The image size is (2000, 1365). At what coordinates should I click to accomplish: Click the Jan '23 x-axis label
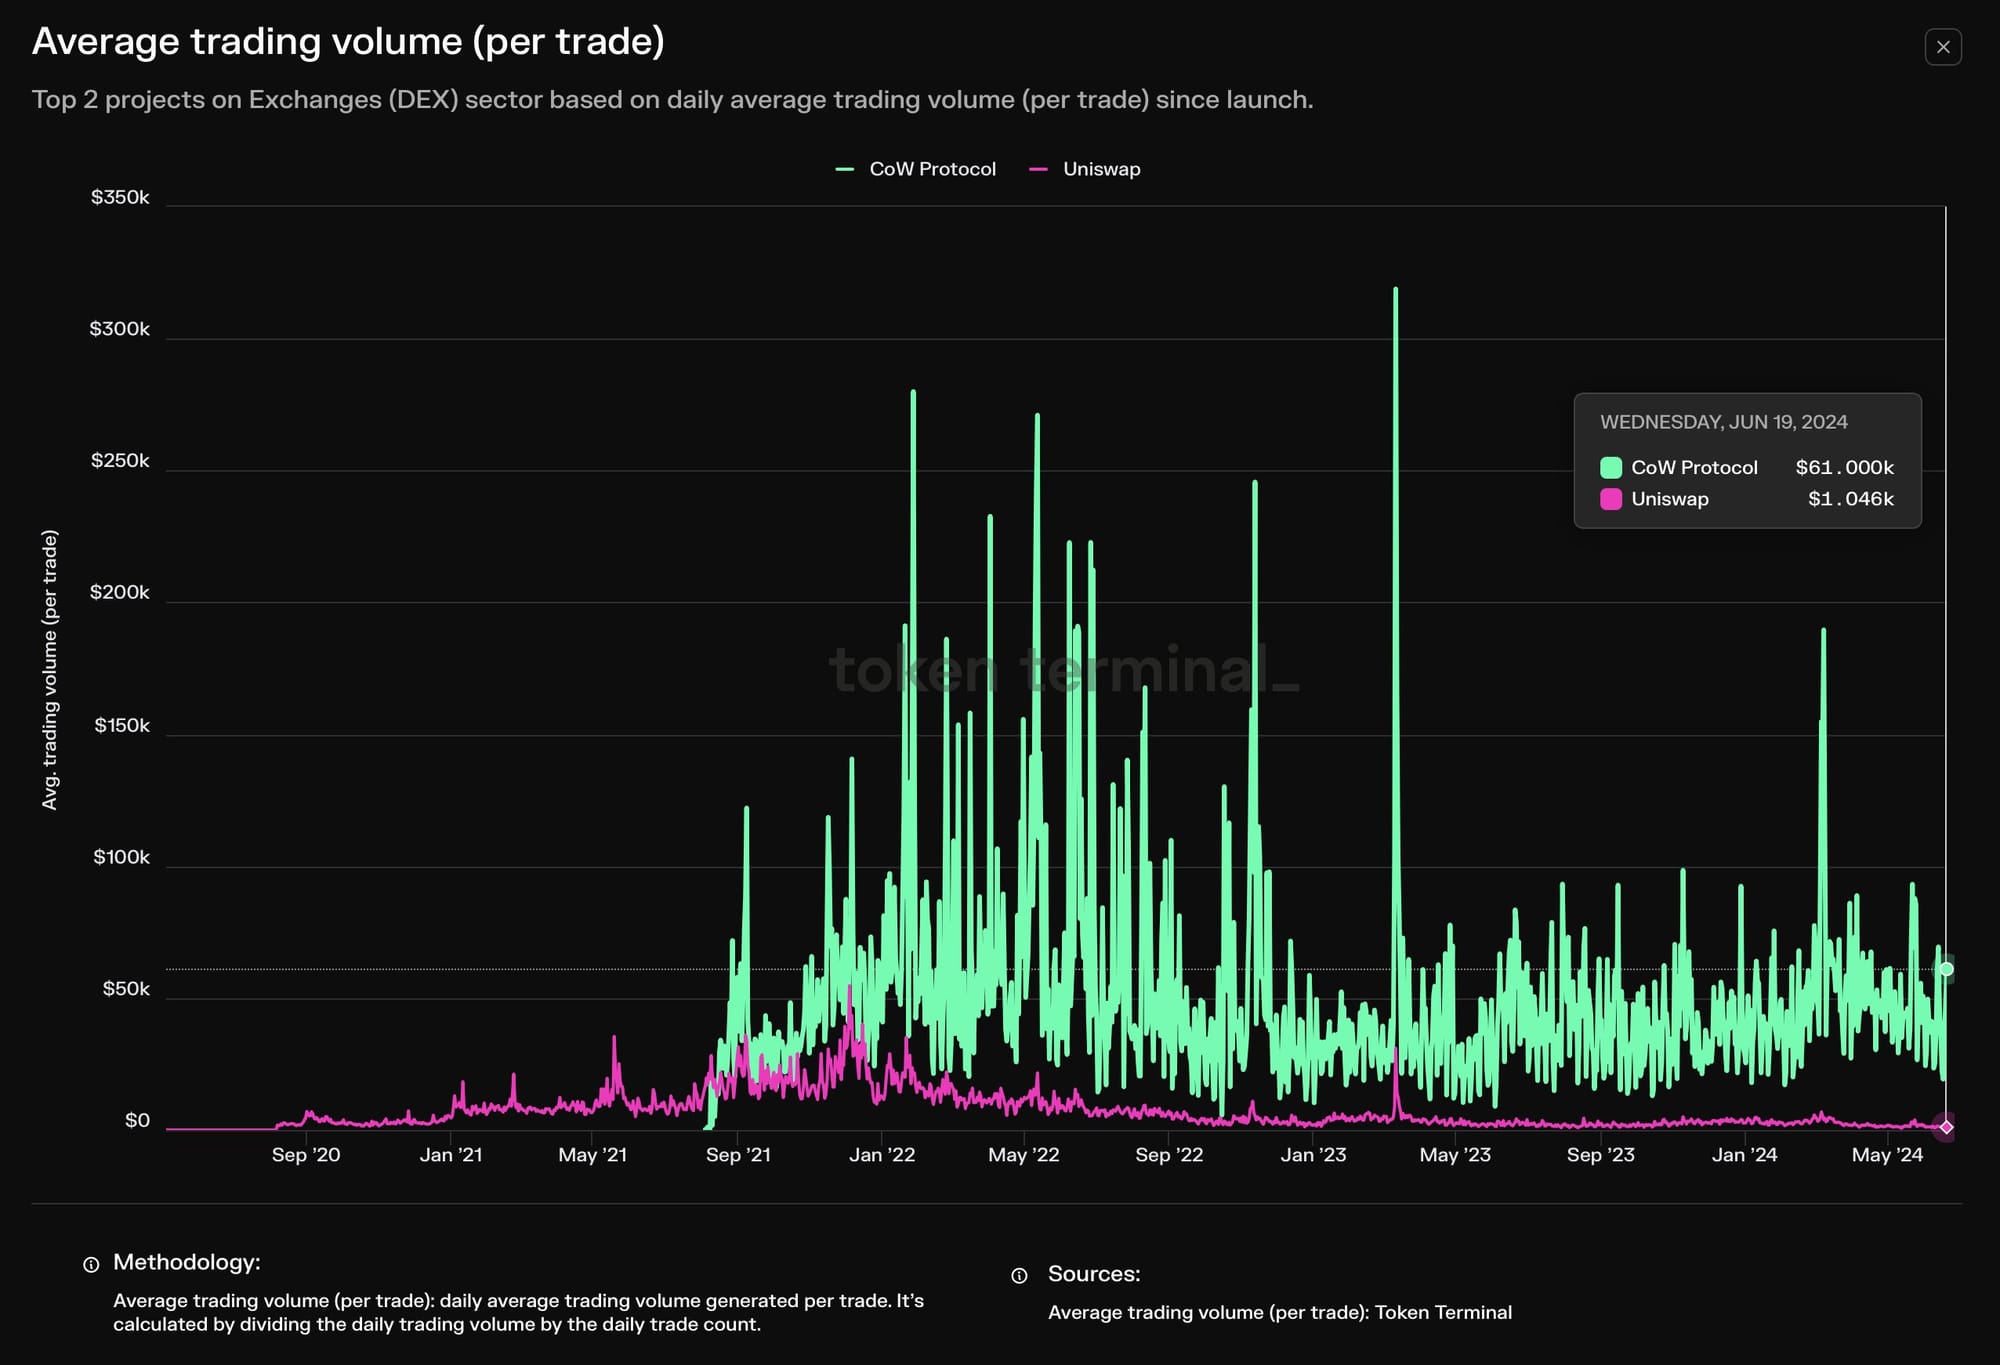(x=1313, y=1154)
